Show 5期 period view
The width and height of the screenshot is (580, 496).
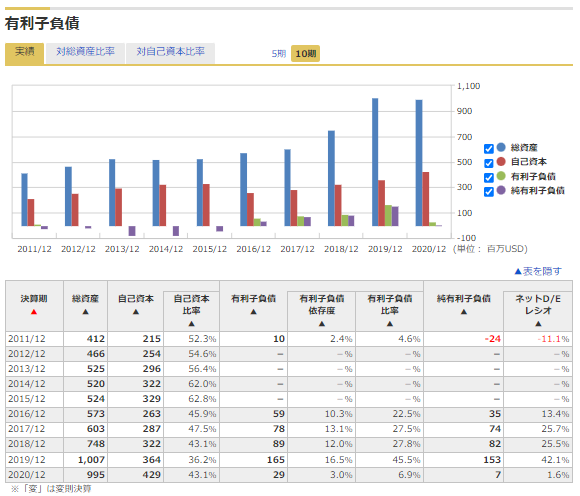[x=279, y=54]
